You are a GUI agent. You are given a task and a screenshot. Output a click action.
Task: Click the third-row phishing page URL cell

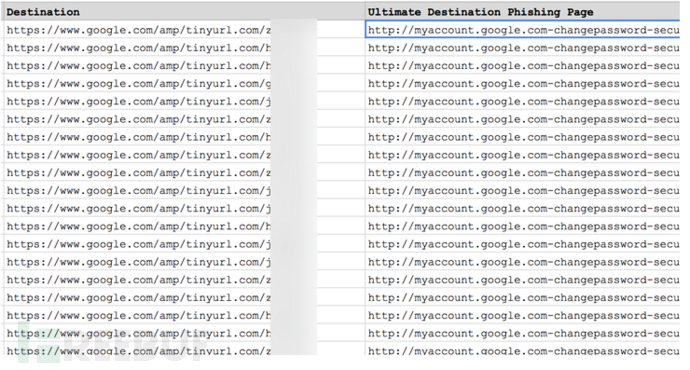pyautogui.click(x=523, y=66)
